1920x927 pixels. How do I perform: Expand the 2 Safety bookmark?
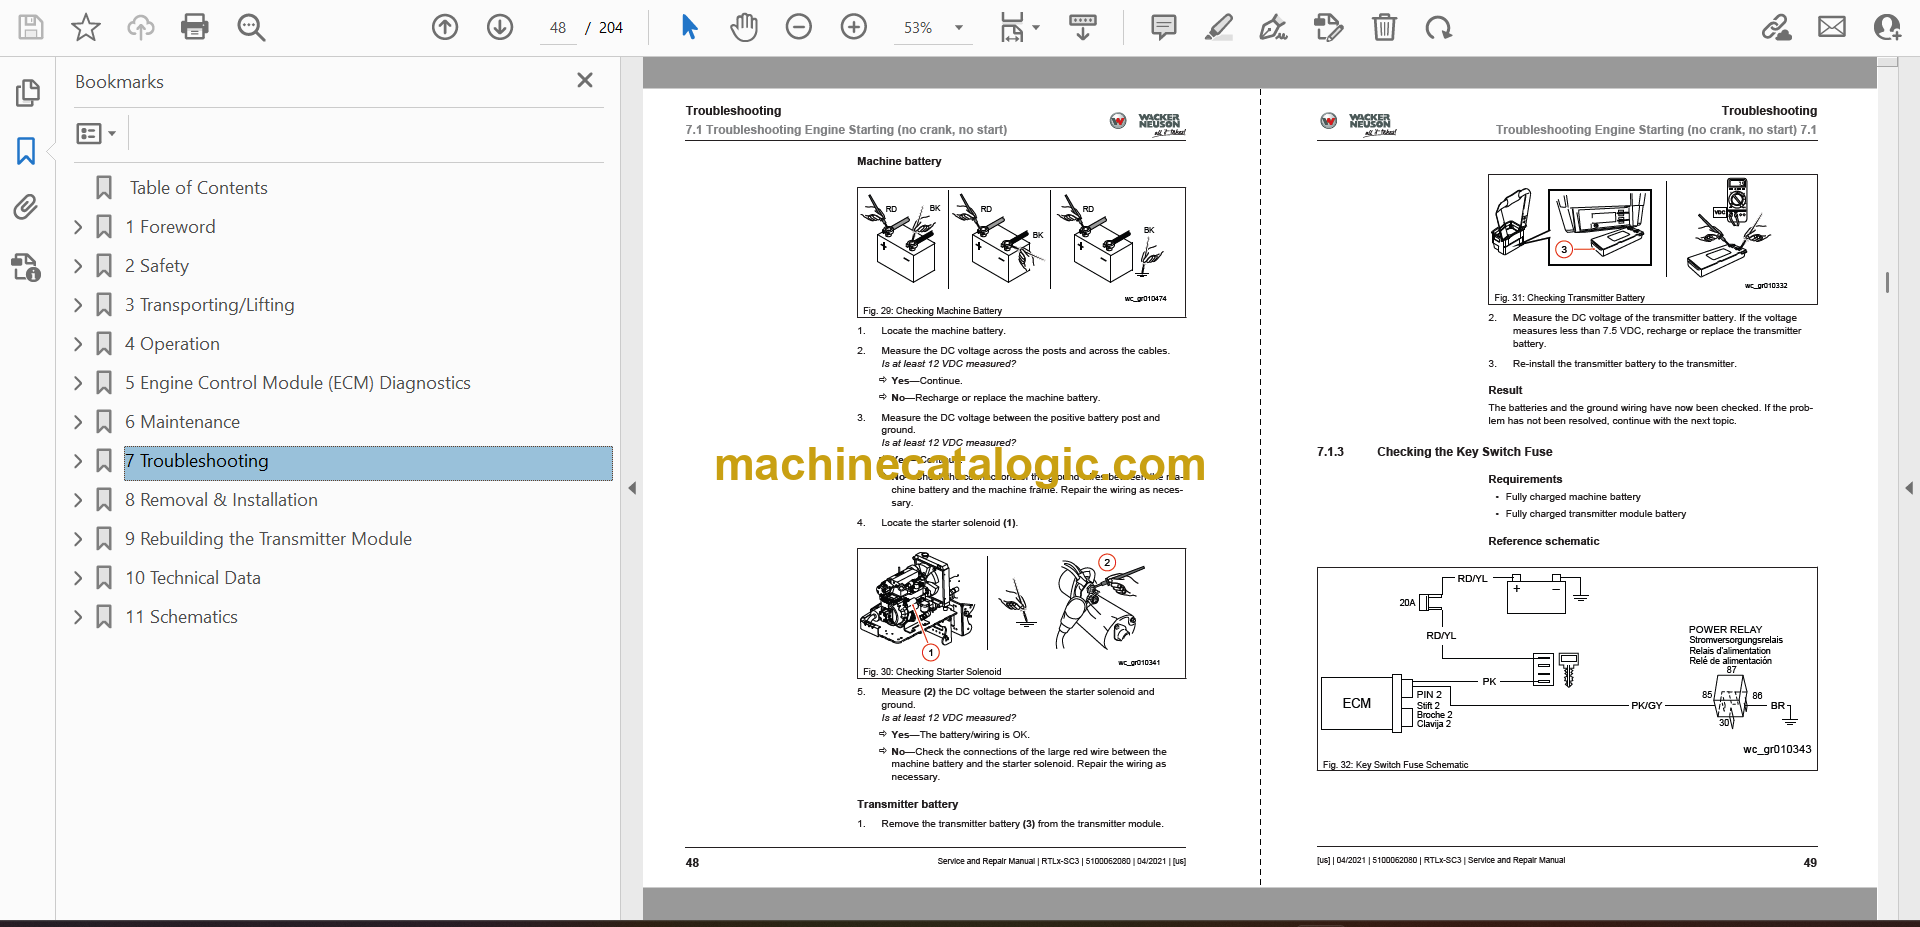(x=78, y=266)
